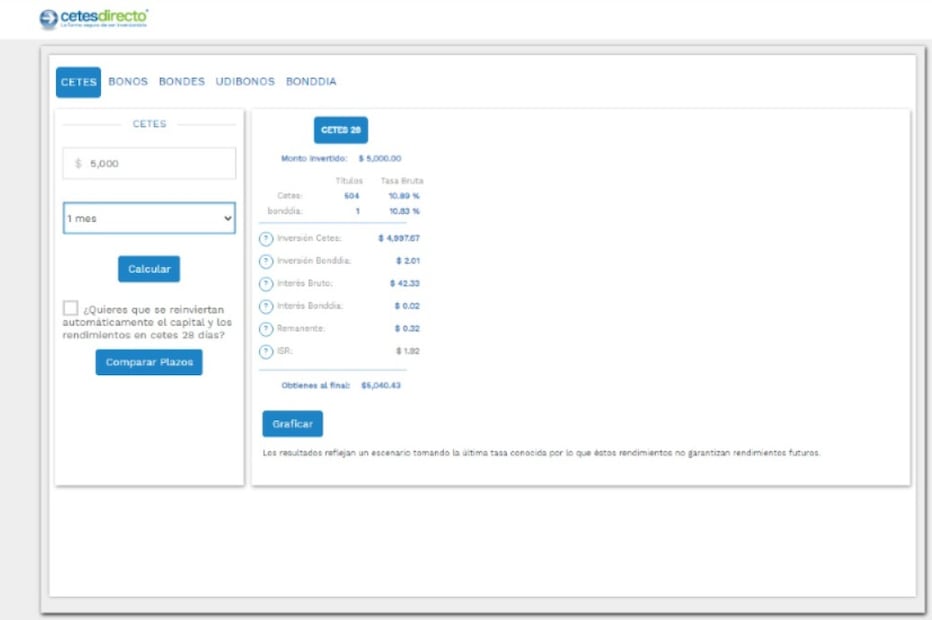The width and height of the screenshot is (932, 620).
Task: Click the Interés Bonddia amount value
Action: point(407,306)
